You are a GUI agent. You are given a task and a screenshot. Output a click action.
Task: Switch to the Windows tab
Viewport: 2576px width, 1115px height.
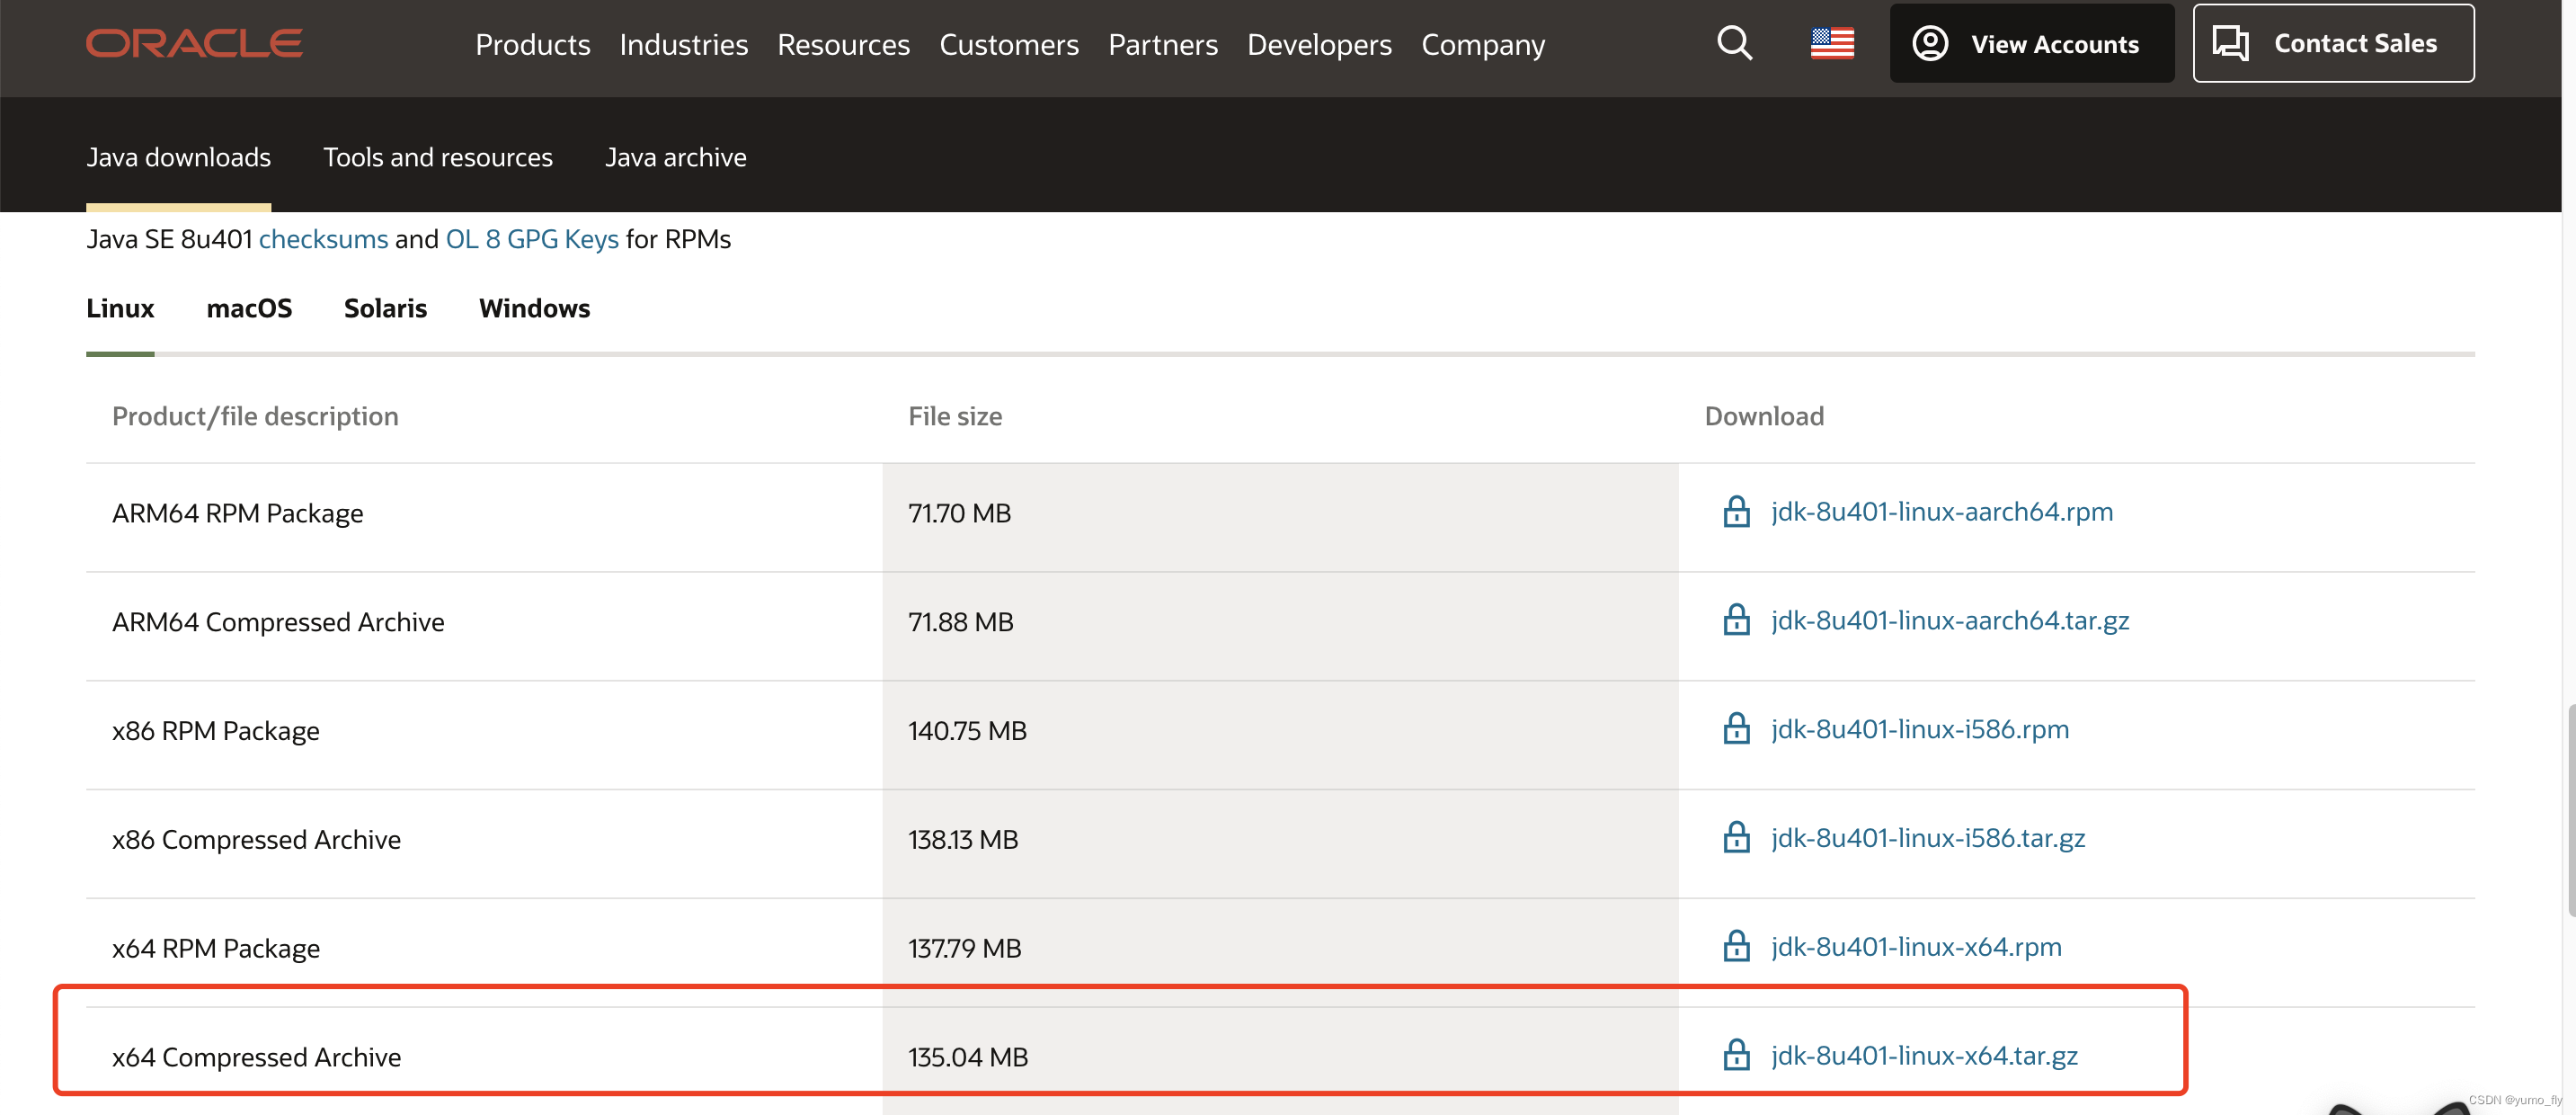coord(534,308)
